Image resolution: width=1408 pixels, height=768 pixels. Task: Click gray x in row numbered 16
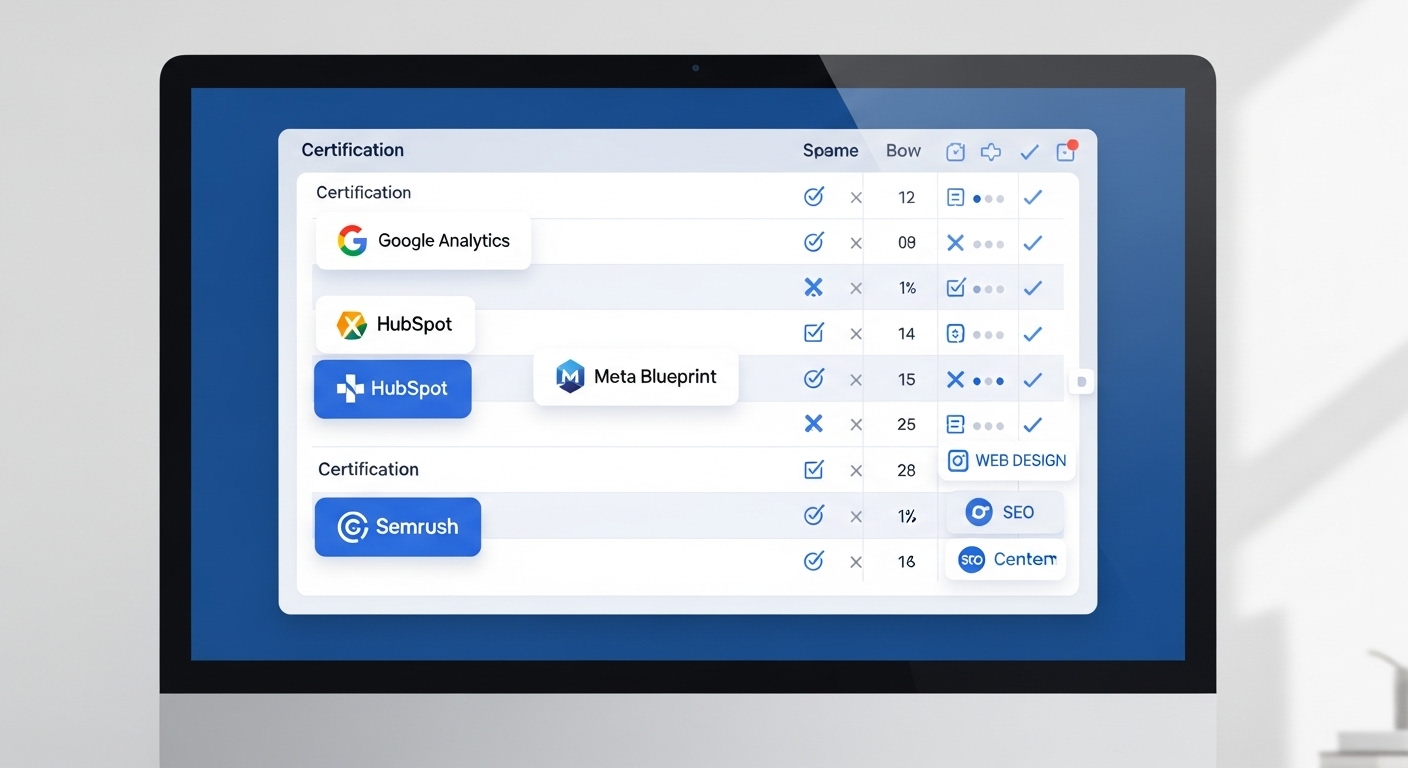[x=856, y=562]
